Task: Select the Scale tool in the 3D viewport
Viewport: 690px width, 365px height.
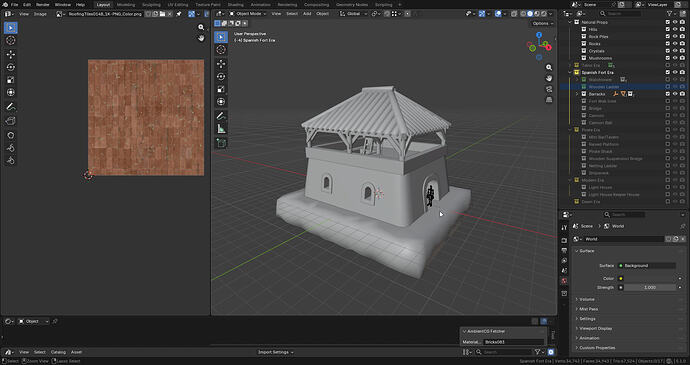Action: click(221, 89)
